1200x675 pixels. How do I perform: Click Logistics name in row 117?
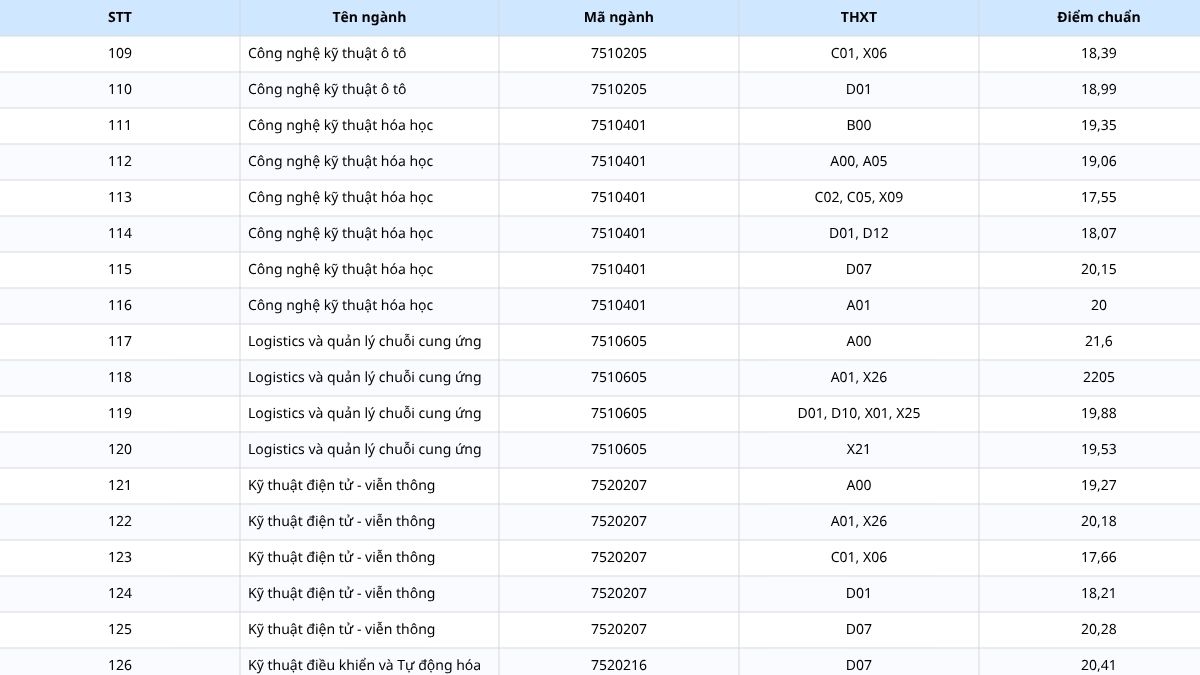pyautogui.click(x=365, y=341)
